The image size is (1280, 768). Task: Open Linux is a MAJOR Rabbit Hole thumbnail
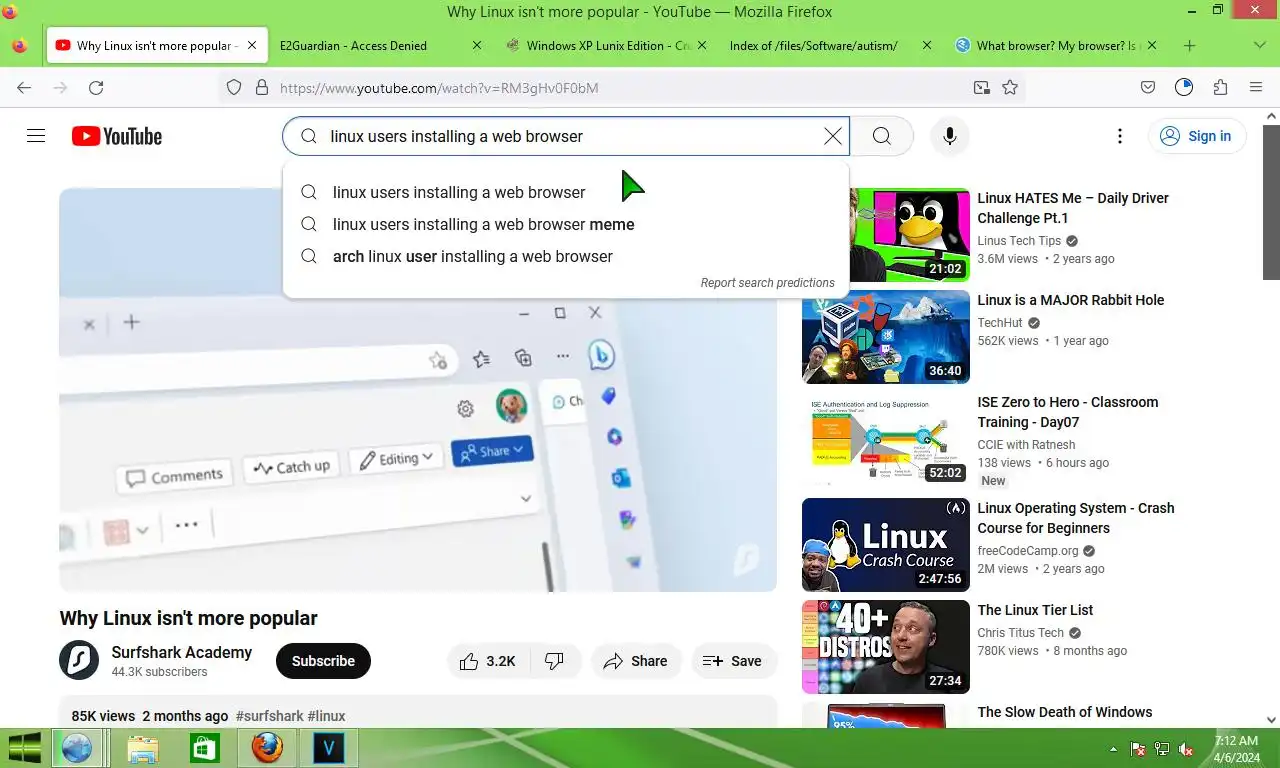pos(886,337)
